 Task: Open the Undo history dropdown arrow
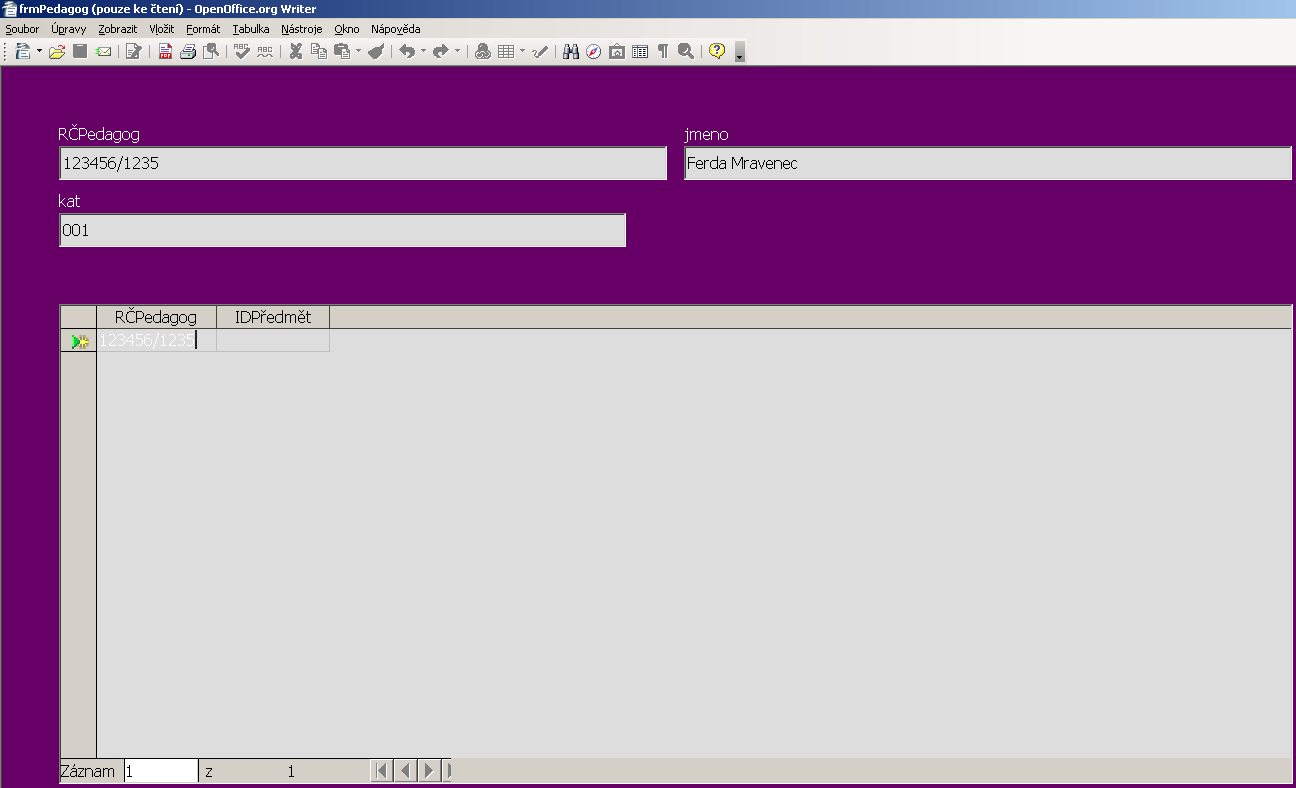[x=423, y=51]
